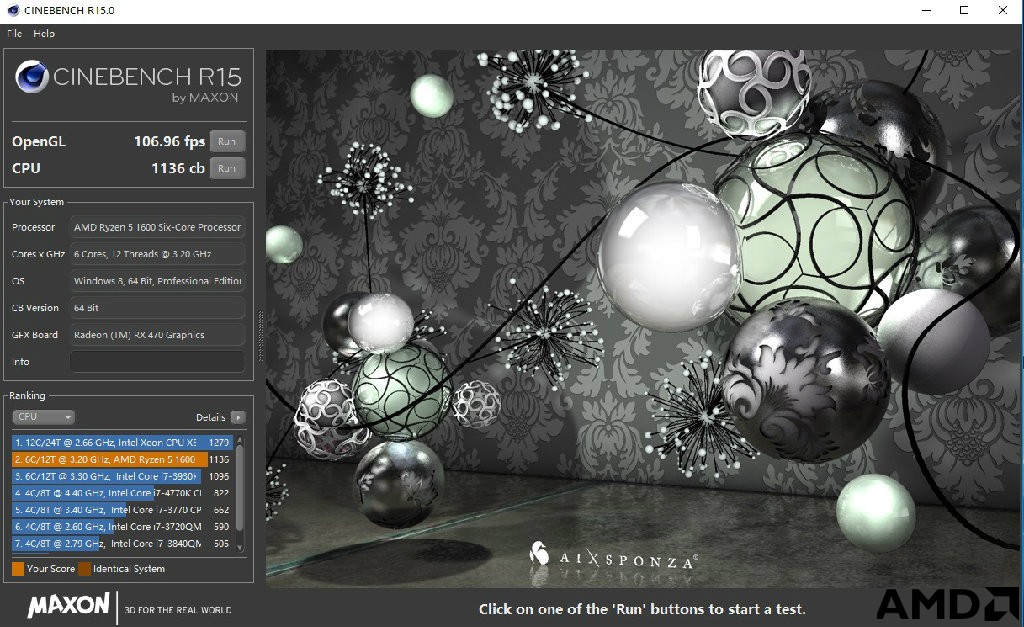The width and height of the screenshot is (1024, 627).
Task: Select ranking row 2 AMD Ryzen 5 1600
Action: click(x=122, y=459)
